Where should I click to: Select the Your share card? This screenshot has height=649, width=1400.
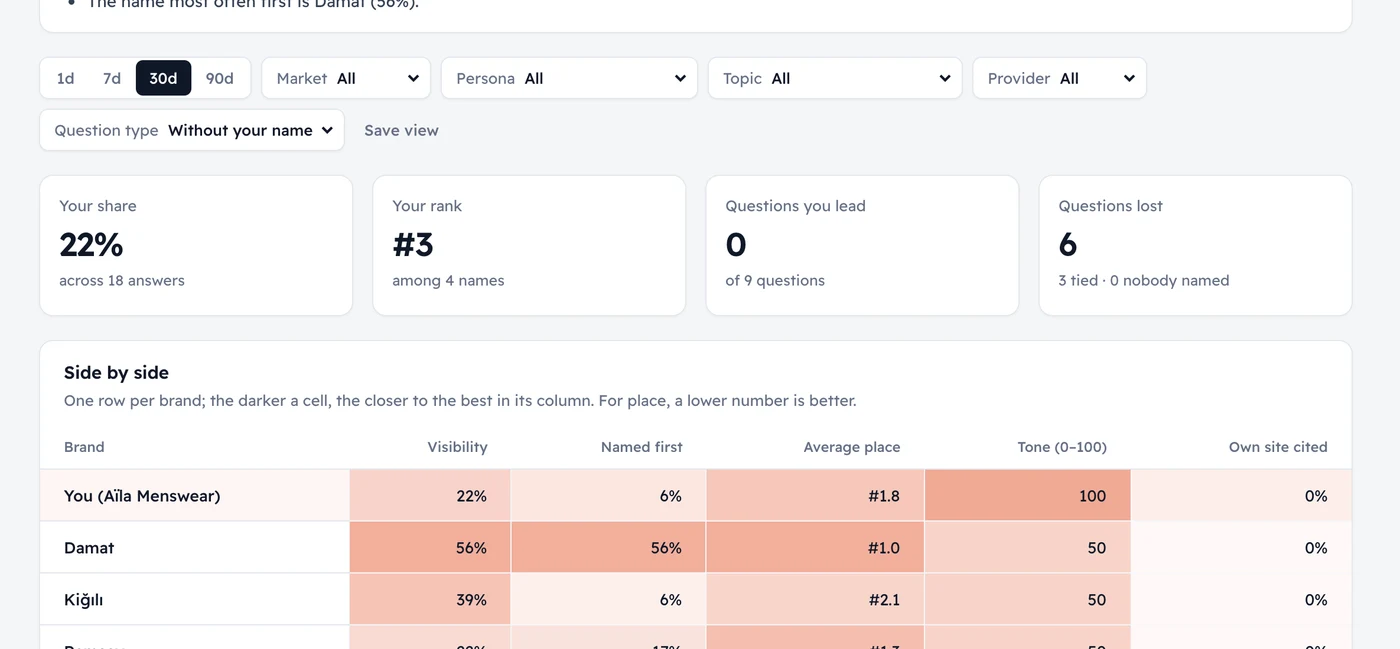tap(196, 246)
